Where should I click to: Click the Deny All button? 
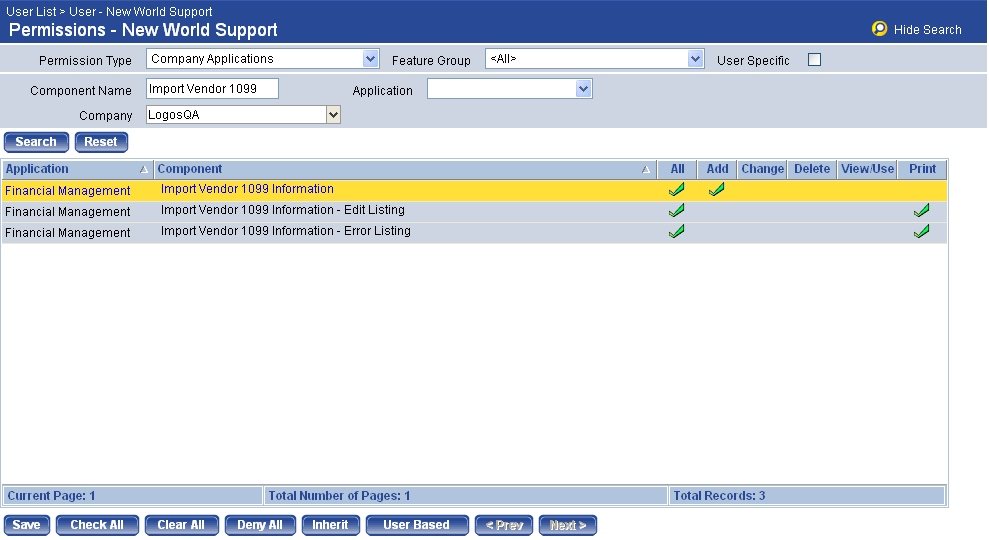point(260,525)
